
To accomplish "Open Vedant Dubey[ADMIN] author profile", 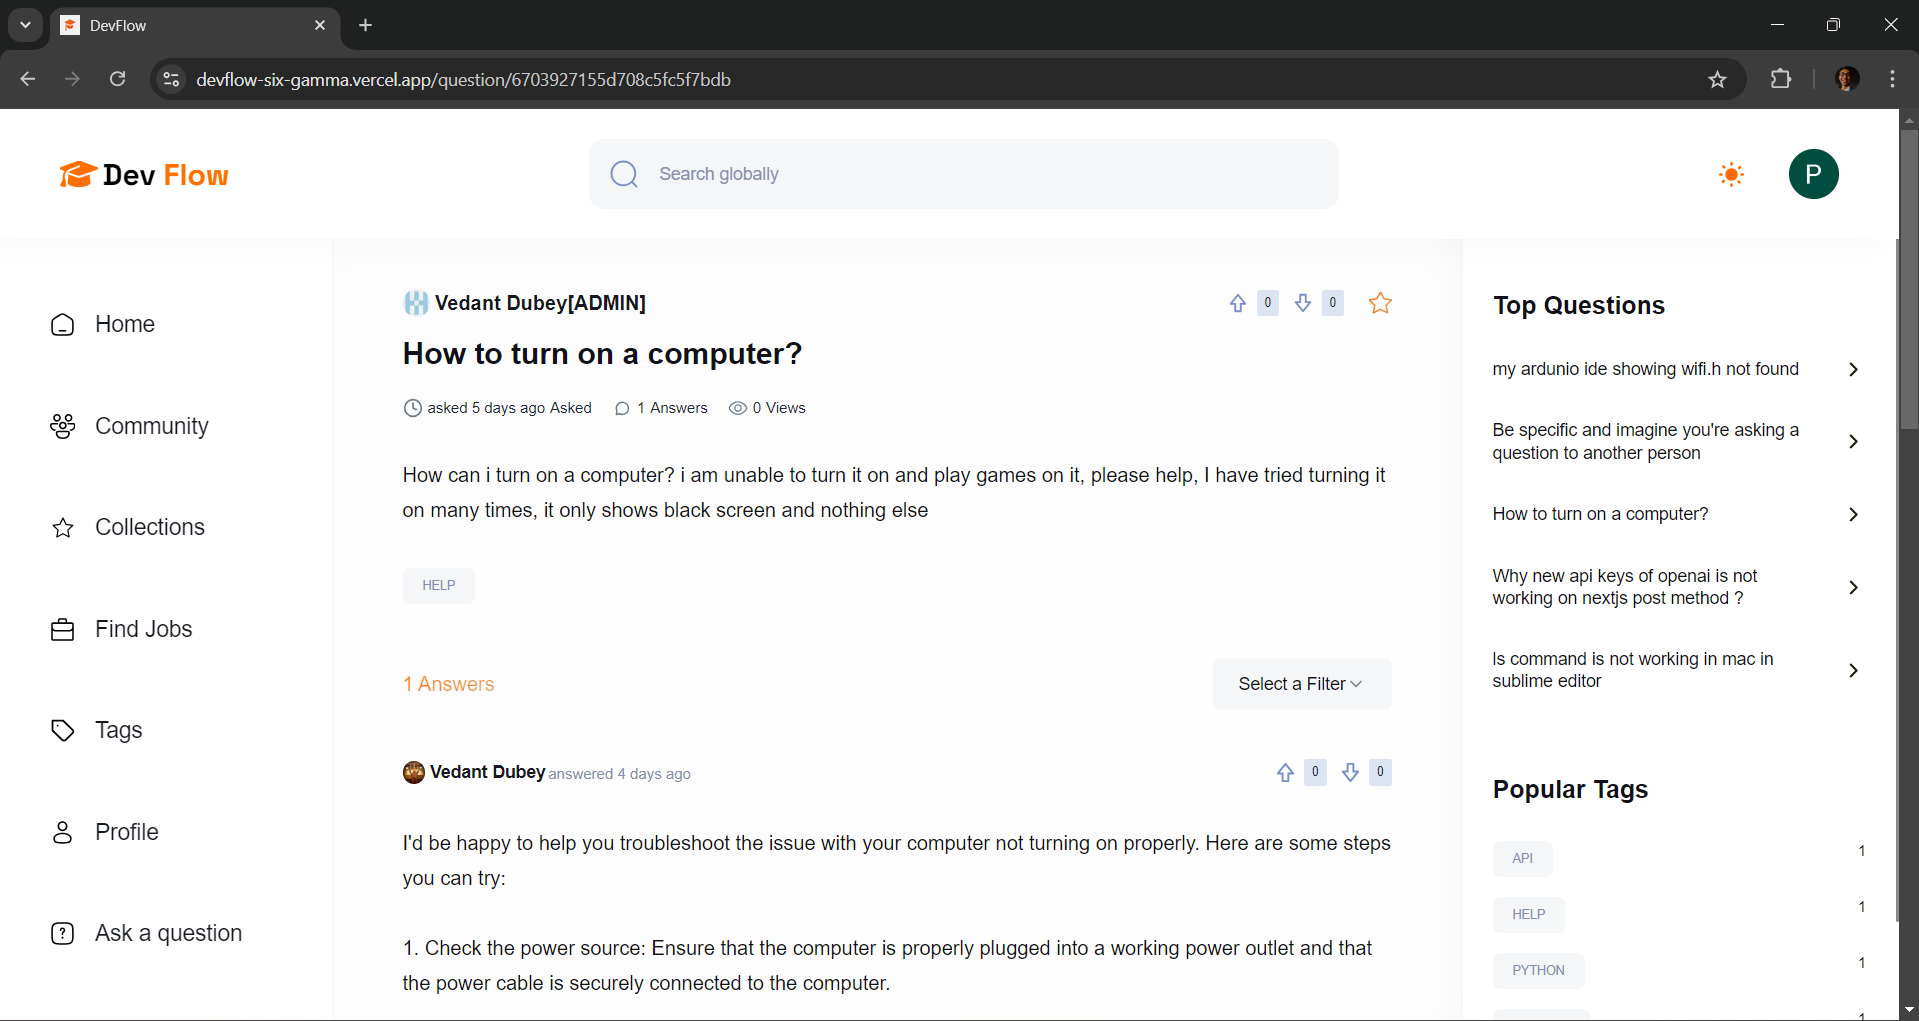I will pyautogui.click(x=540, y=303).
